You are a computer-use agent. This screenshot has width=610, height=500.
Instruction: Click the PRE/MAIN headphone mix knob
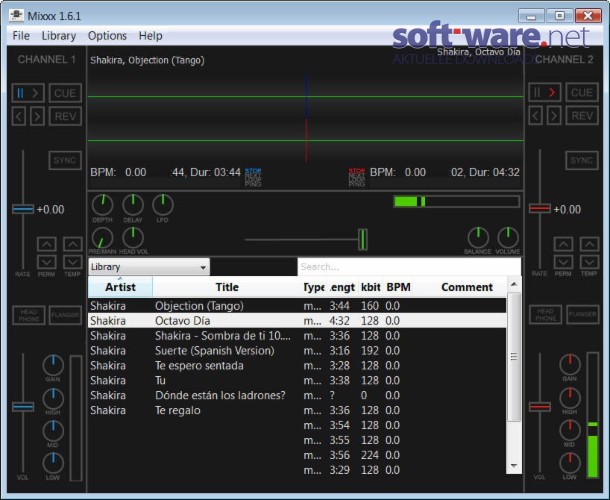pyautogui.click(x=102, y=238)
